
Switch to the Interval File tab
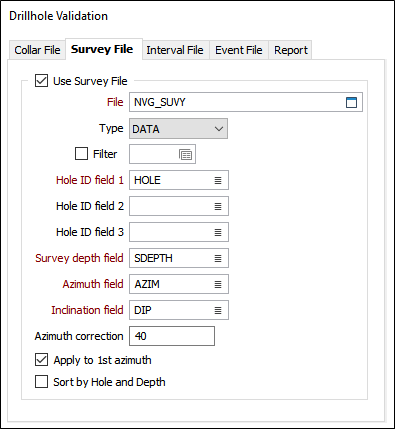[x=175, y=50]
